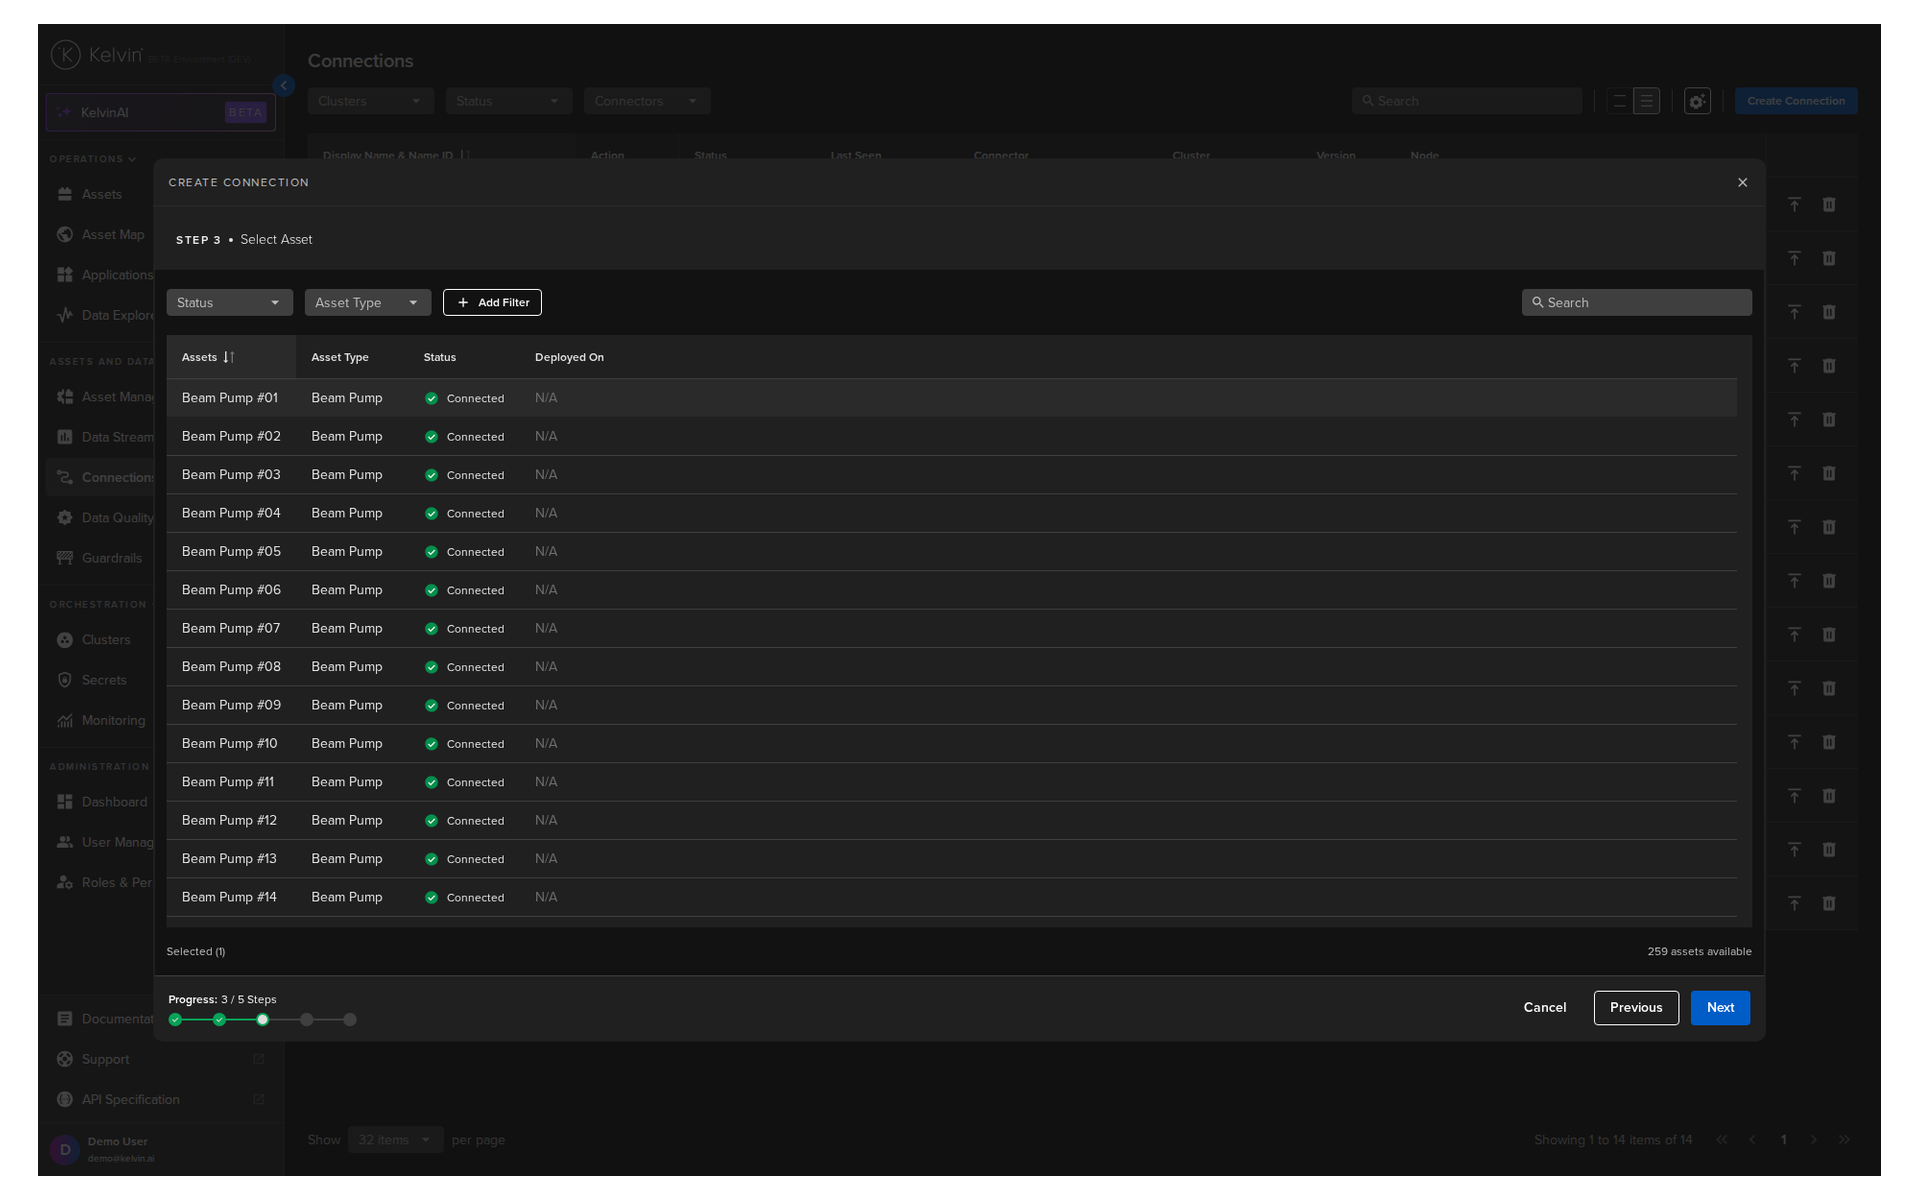Click the Add Filter button
The width and height of the screenshot is (1920, 1200).
point(492,302)
